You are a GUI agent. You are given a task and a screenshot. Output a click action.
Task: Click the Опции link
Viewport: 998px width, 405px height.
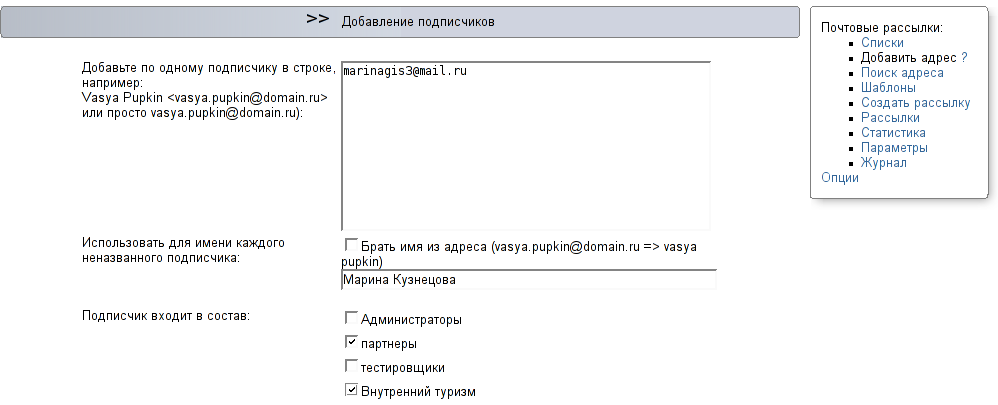[x=840, y=178]
